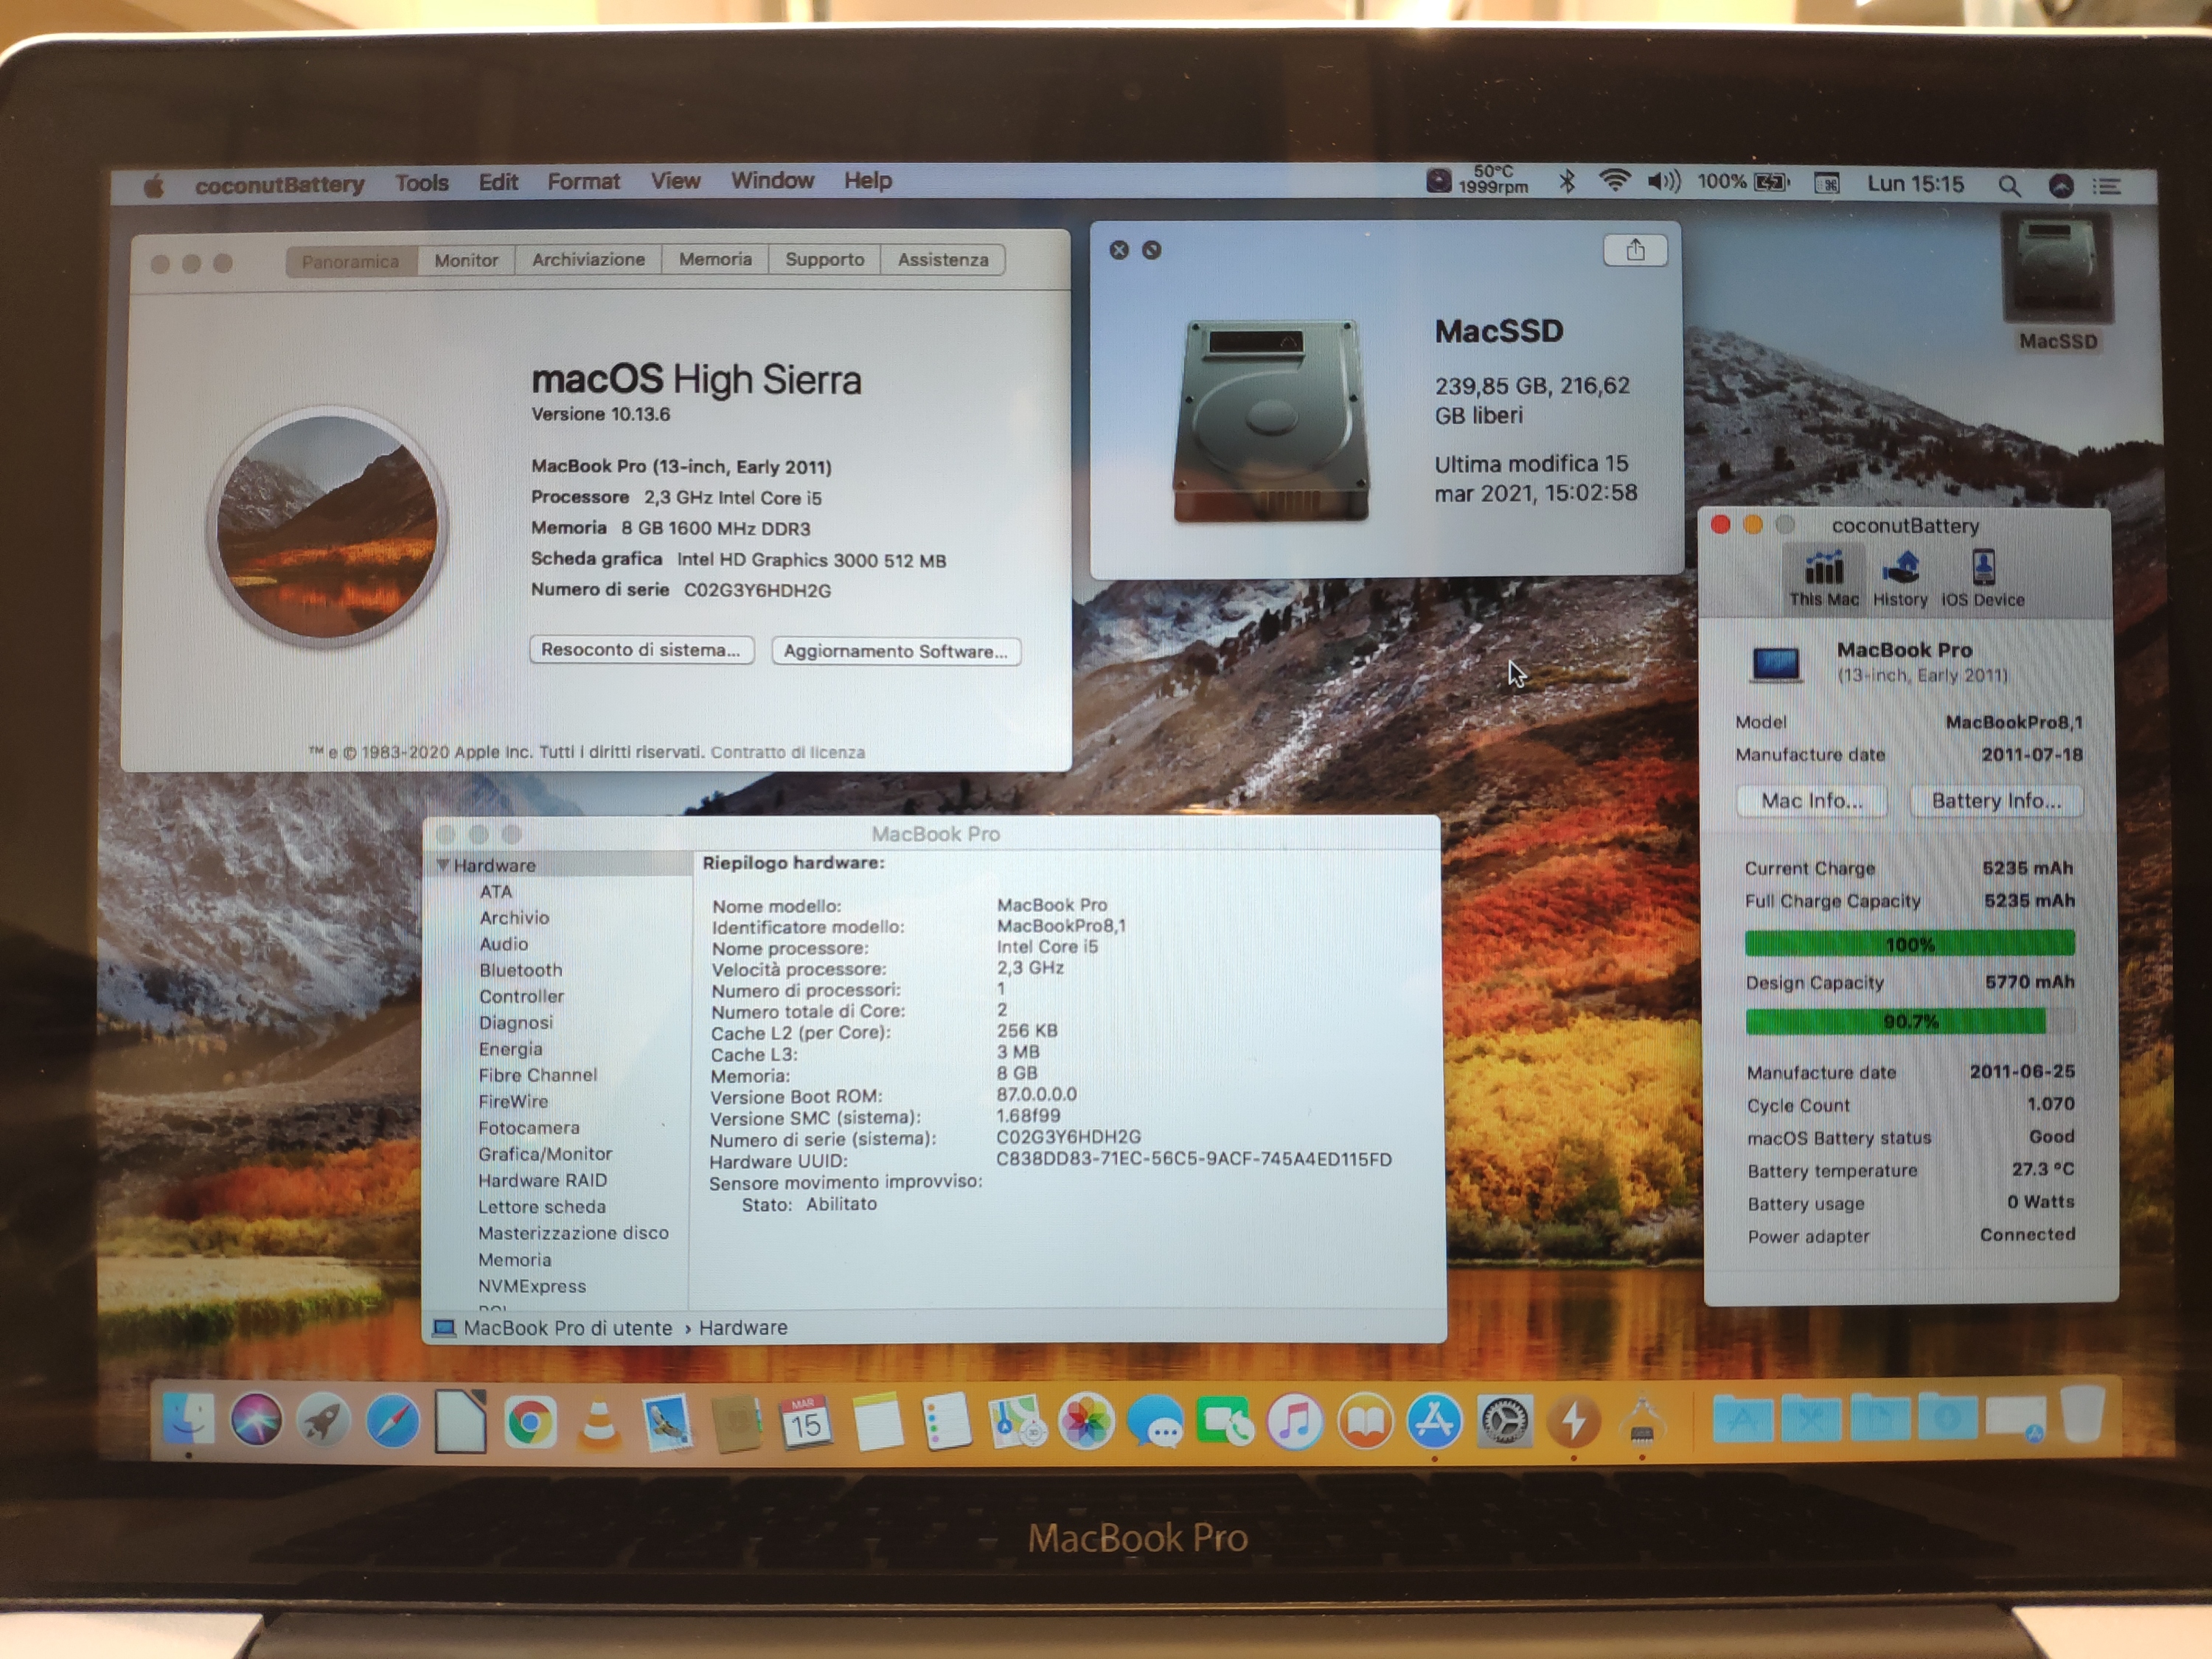Click 90.7% design capacity bar
This screenshot has width=2212, height=1659.
1909,1022
